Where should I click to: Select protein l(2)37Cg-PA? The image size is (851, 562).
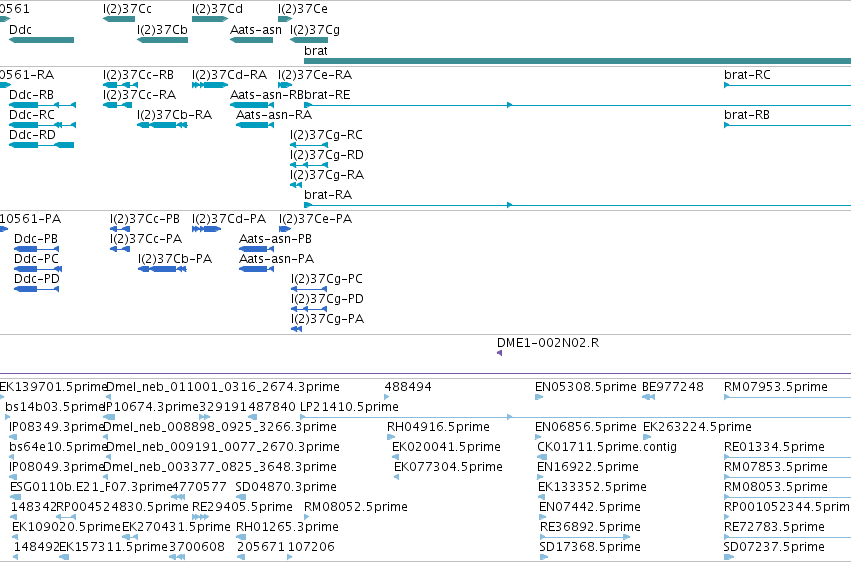296,329
